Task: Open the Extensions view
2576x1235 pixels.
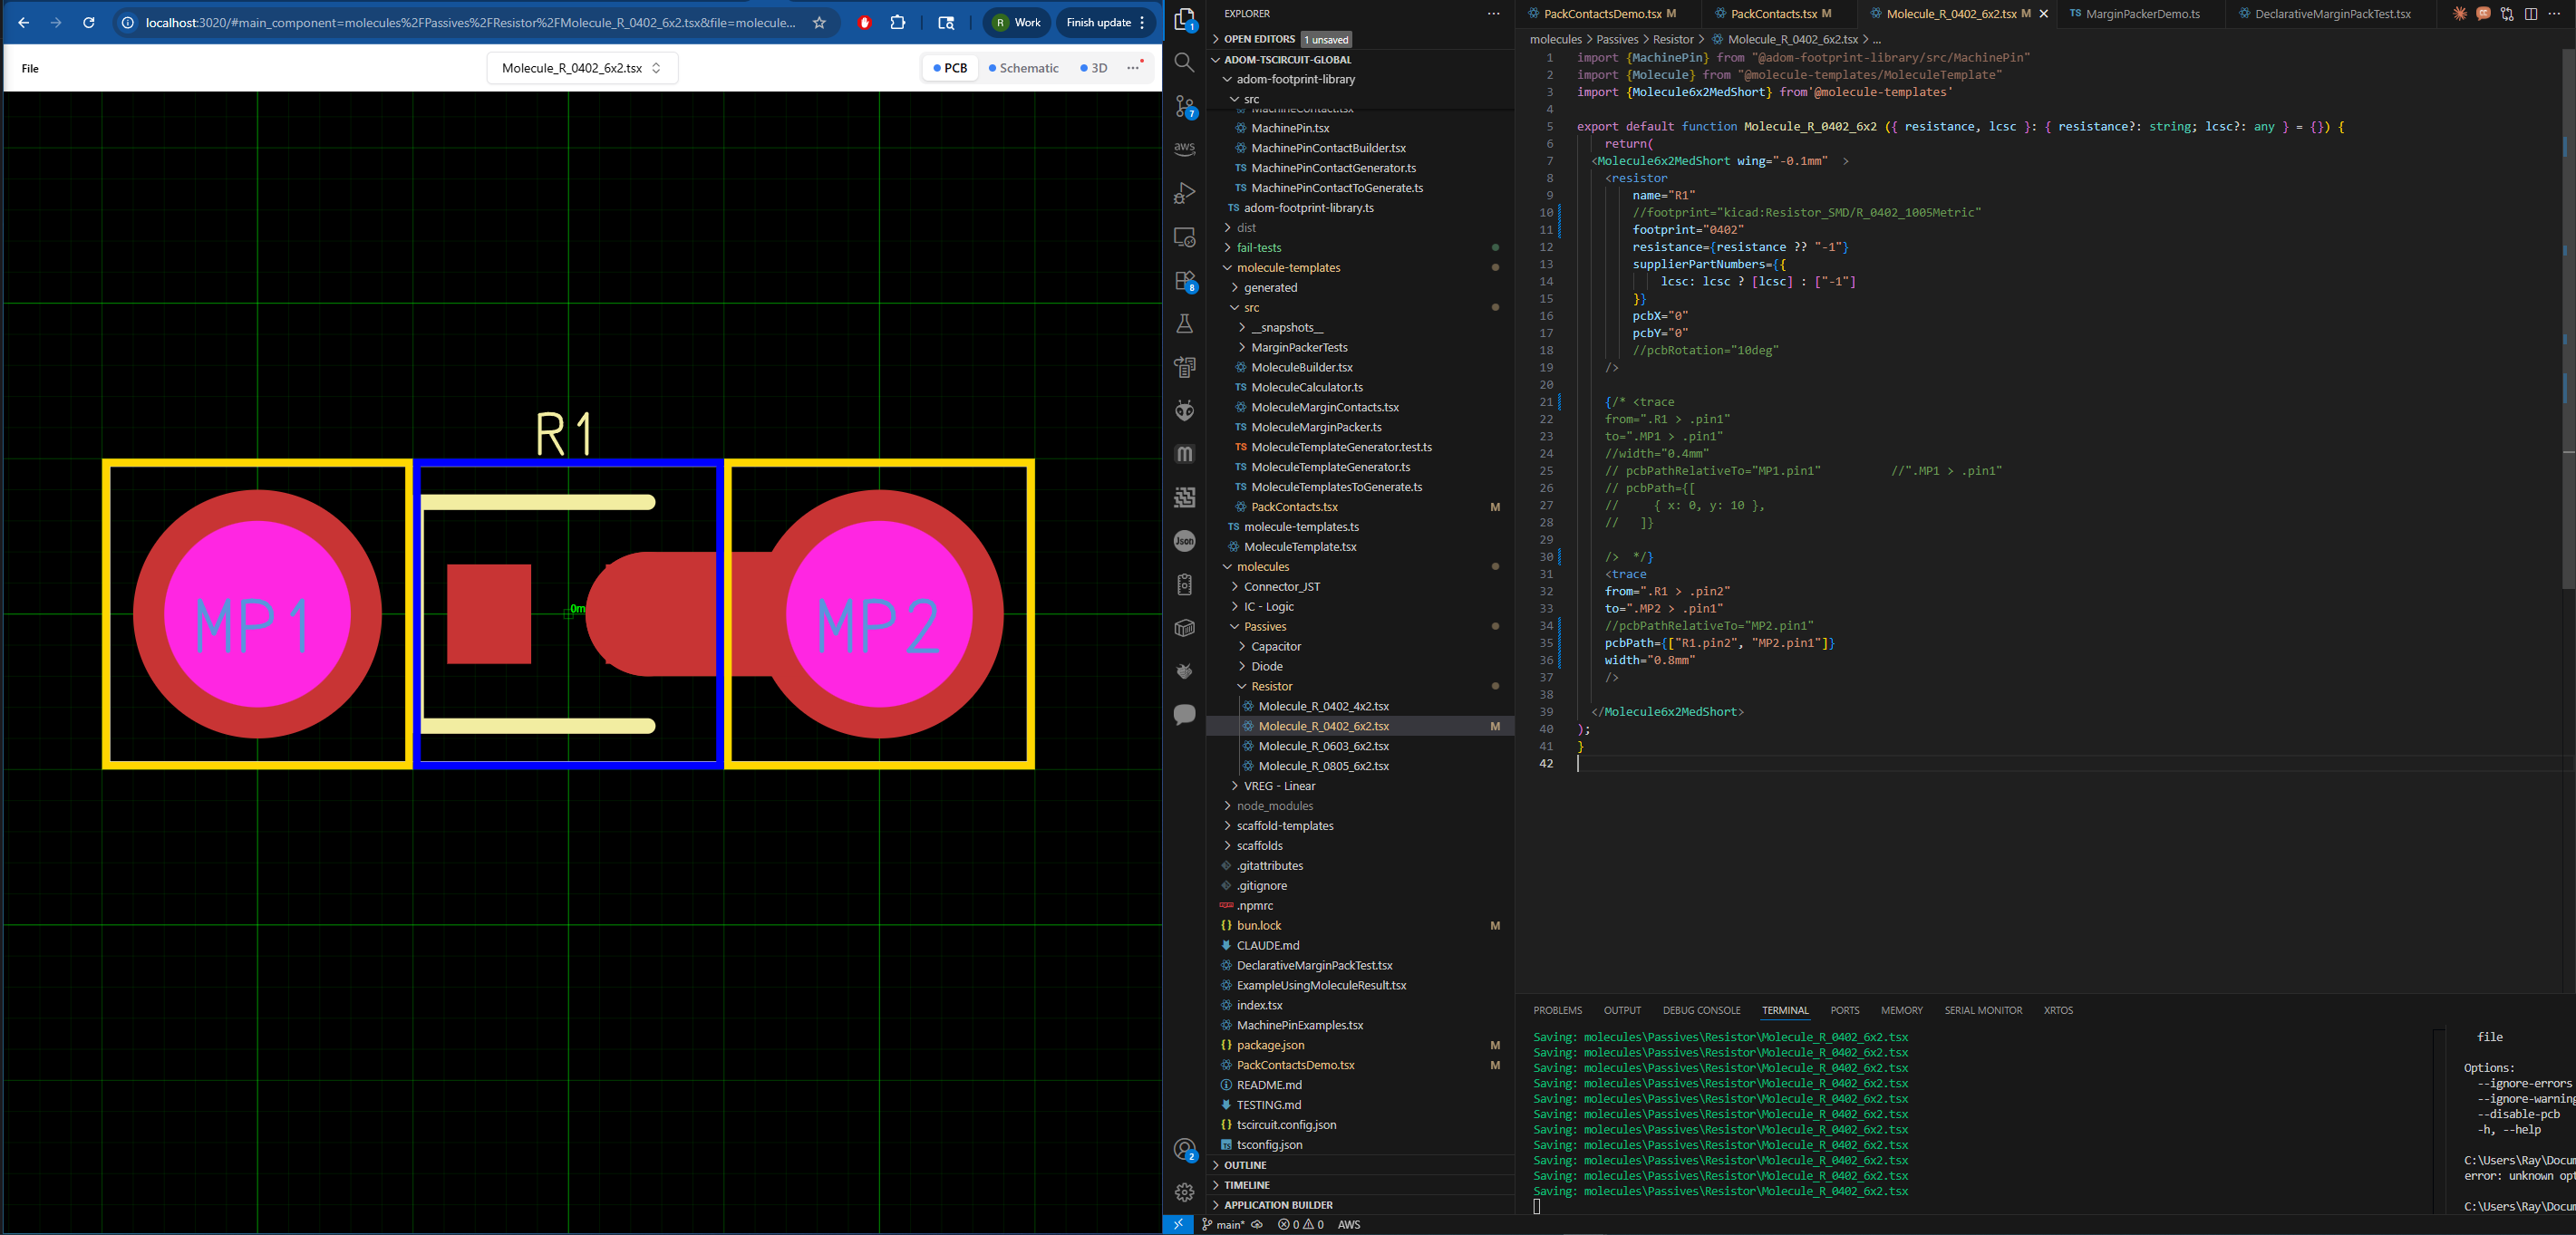Action: 1184,281
